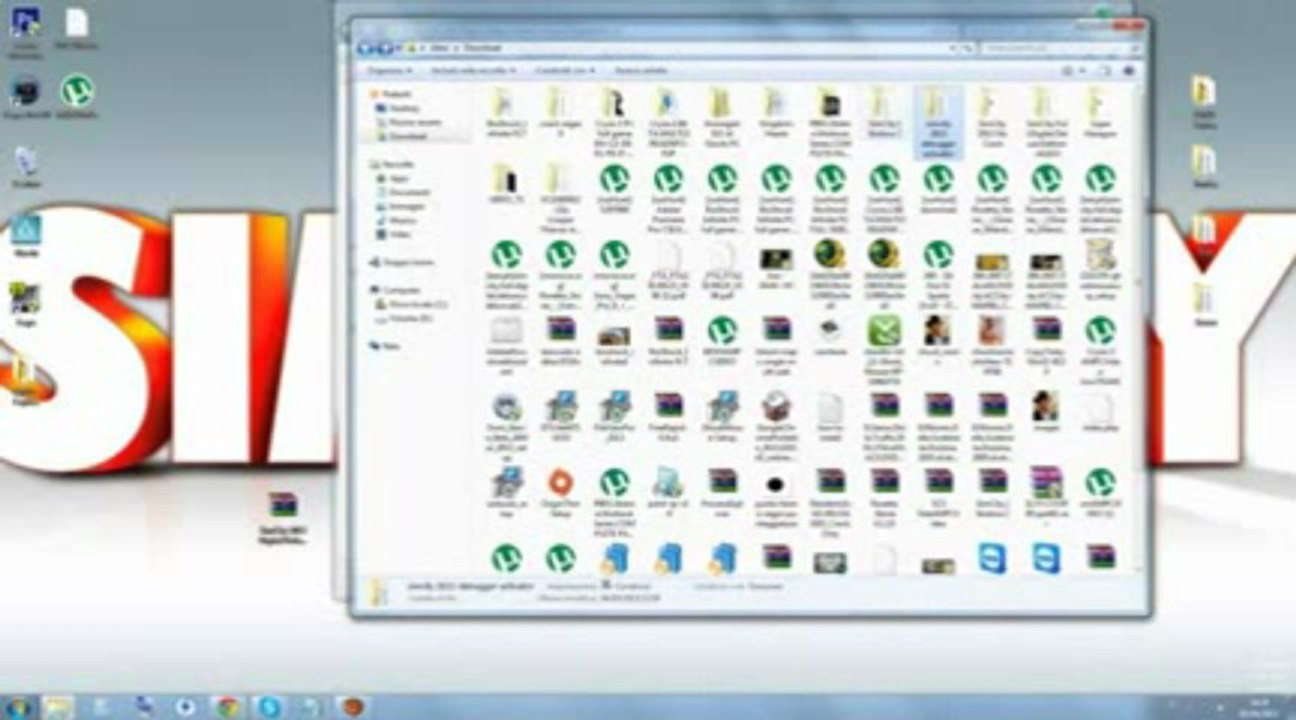Select Gruppo home in sidebar
The height and width of the screenshot is (720, 1296).
pos(402,262)
